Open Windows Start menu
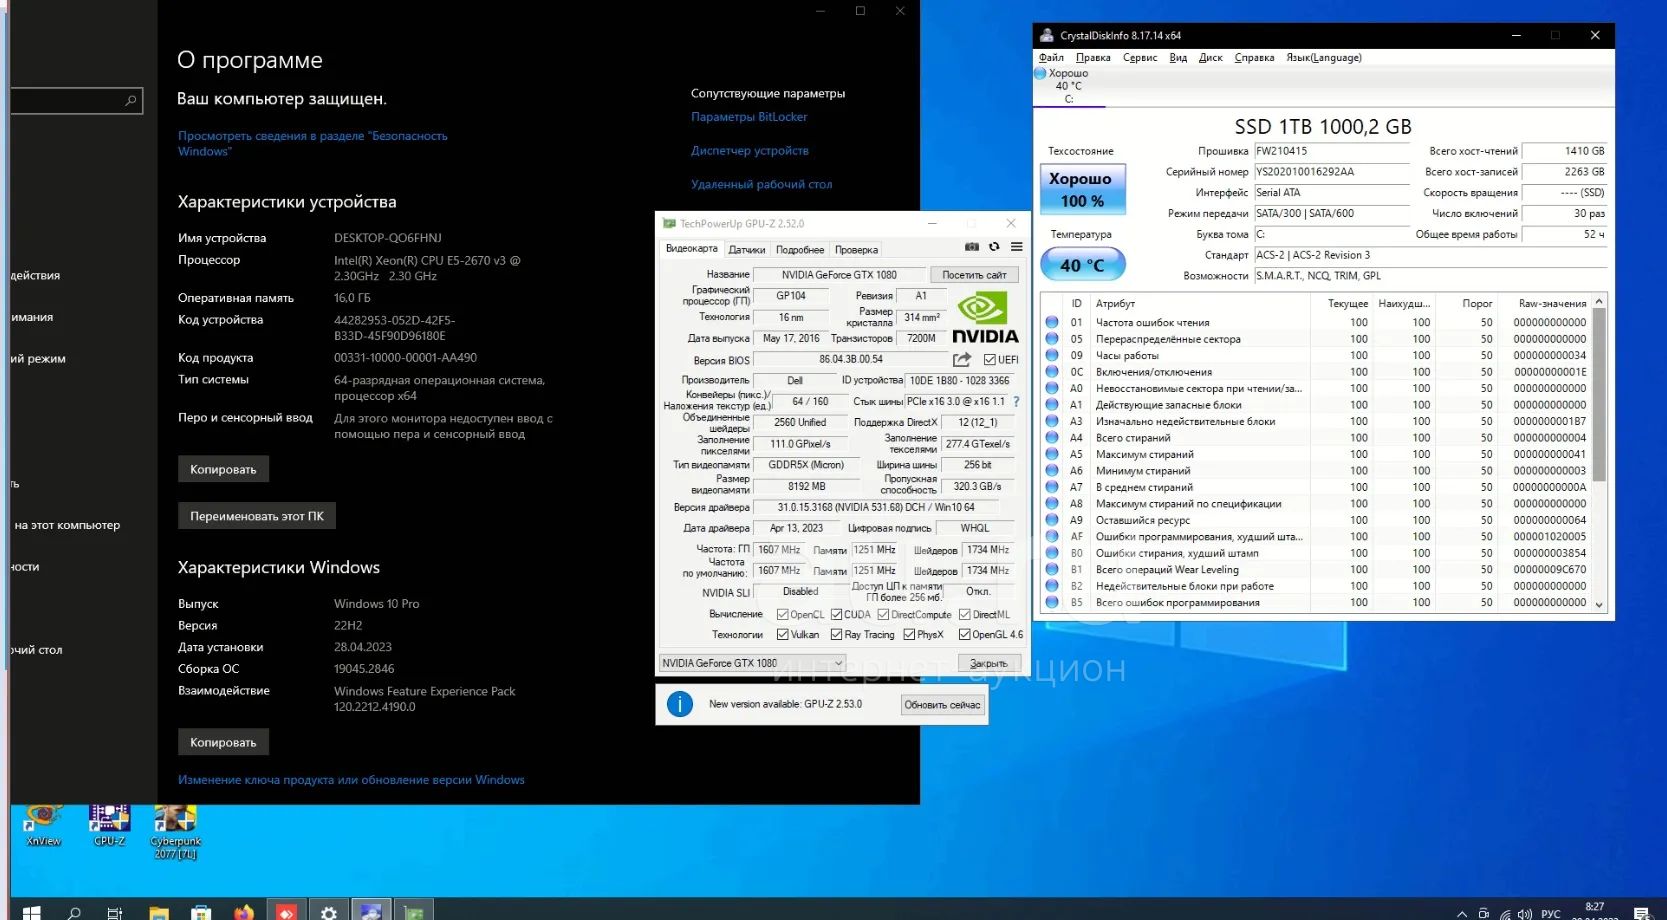1667x920 pixels. pyautogui.click(x=31, y=912)
